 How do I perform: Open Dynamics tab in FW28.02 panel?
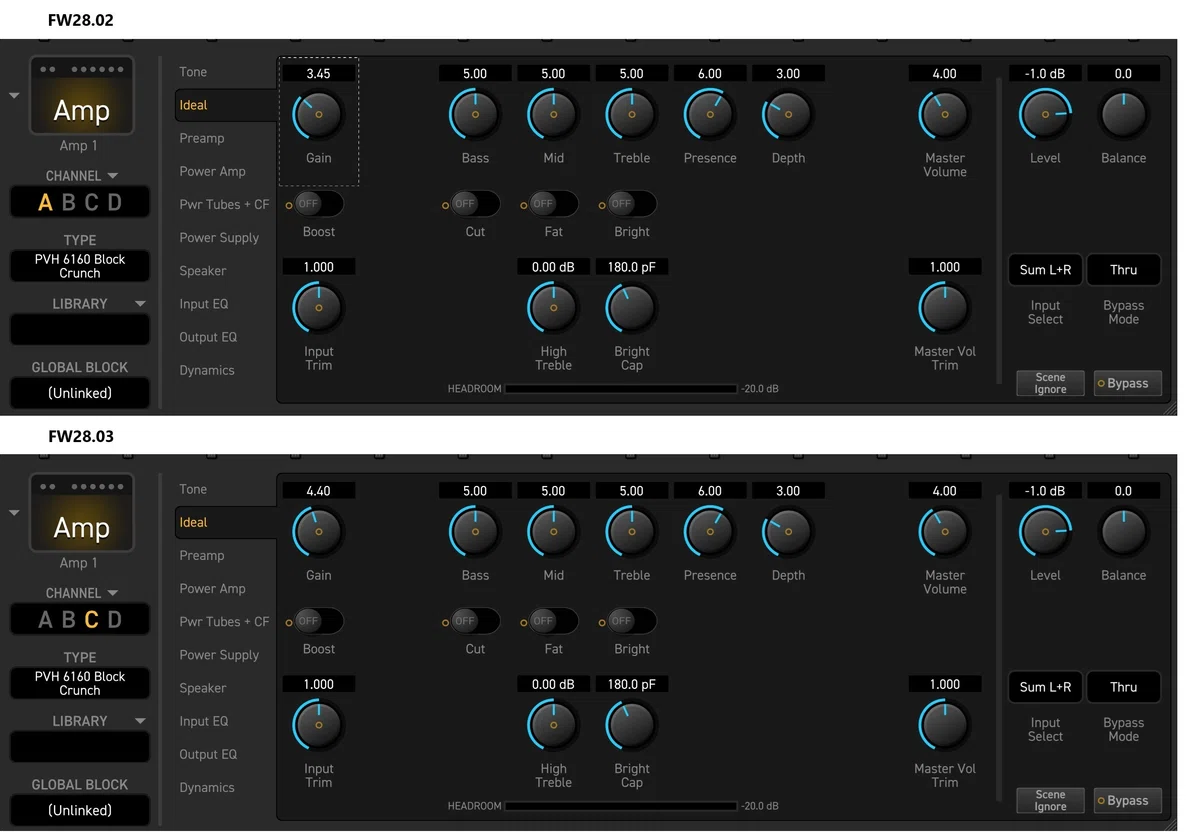tap(207, 370)
